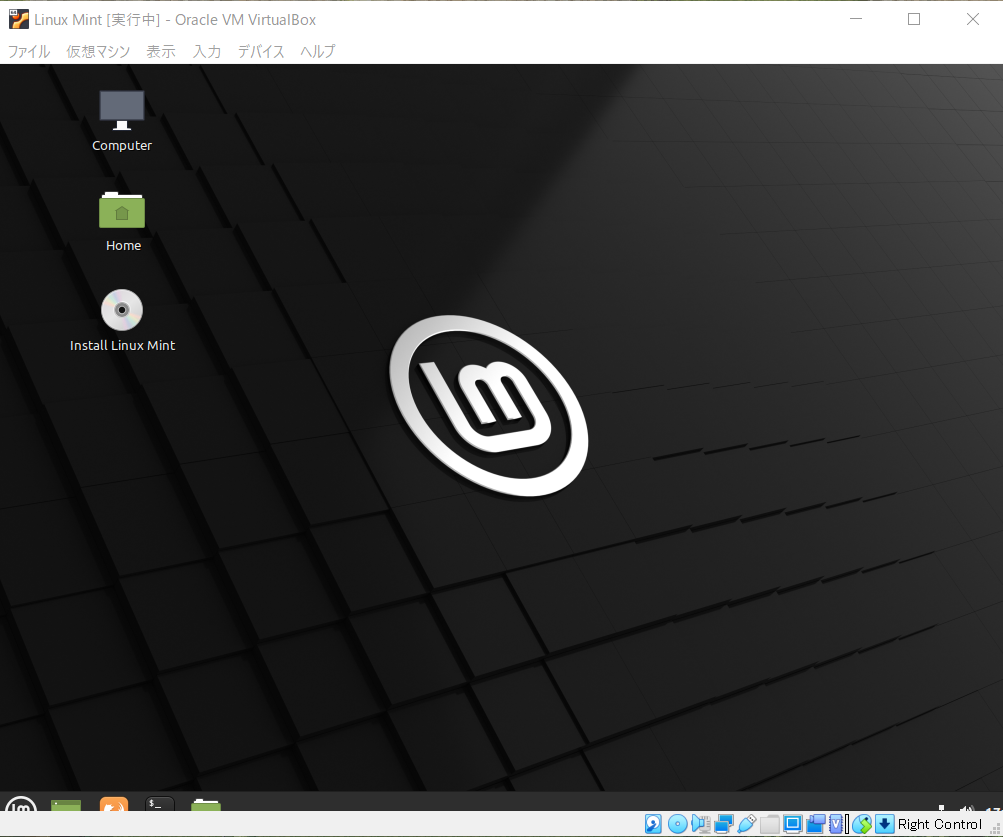The width and height of the screenshot is (1003, 837).
Task: Click the USB devices status icon
Action: coord(747,824)
